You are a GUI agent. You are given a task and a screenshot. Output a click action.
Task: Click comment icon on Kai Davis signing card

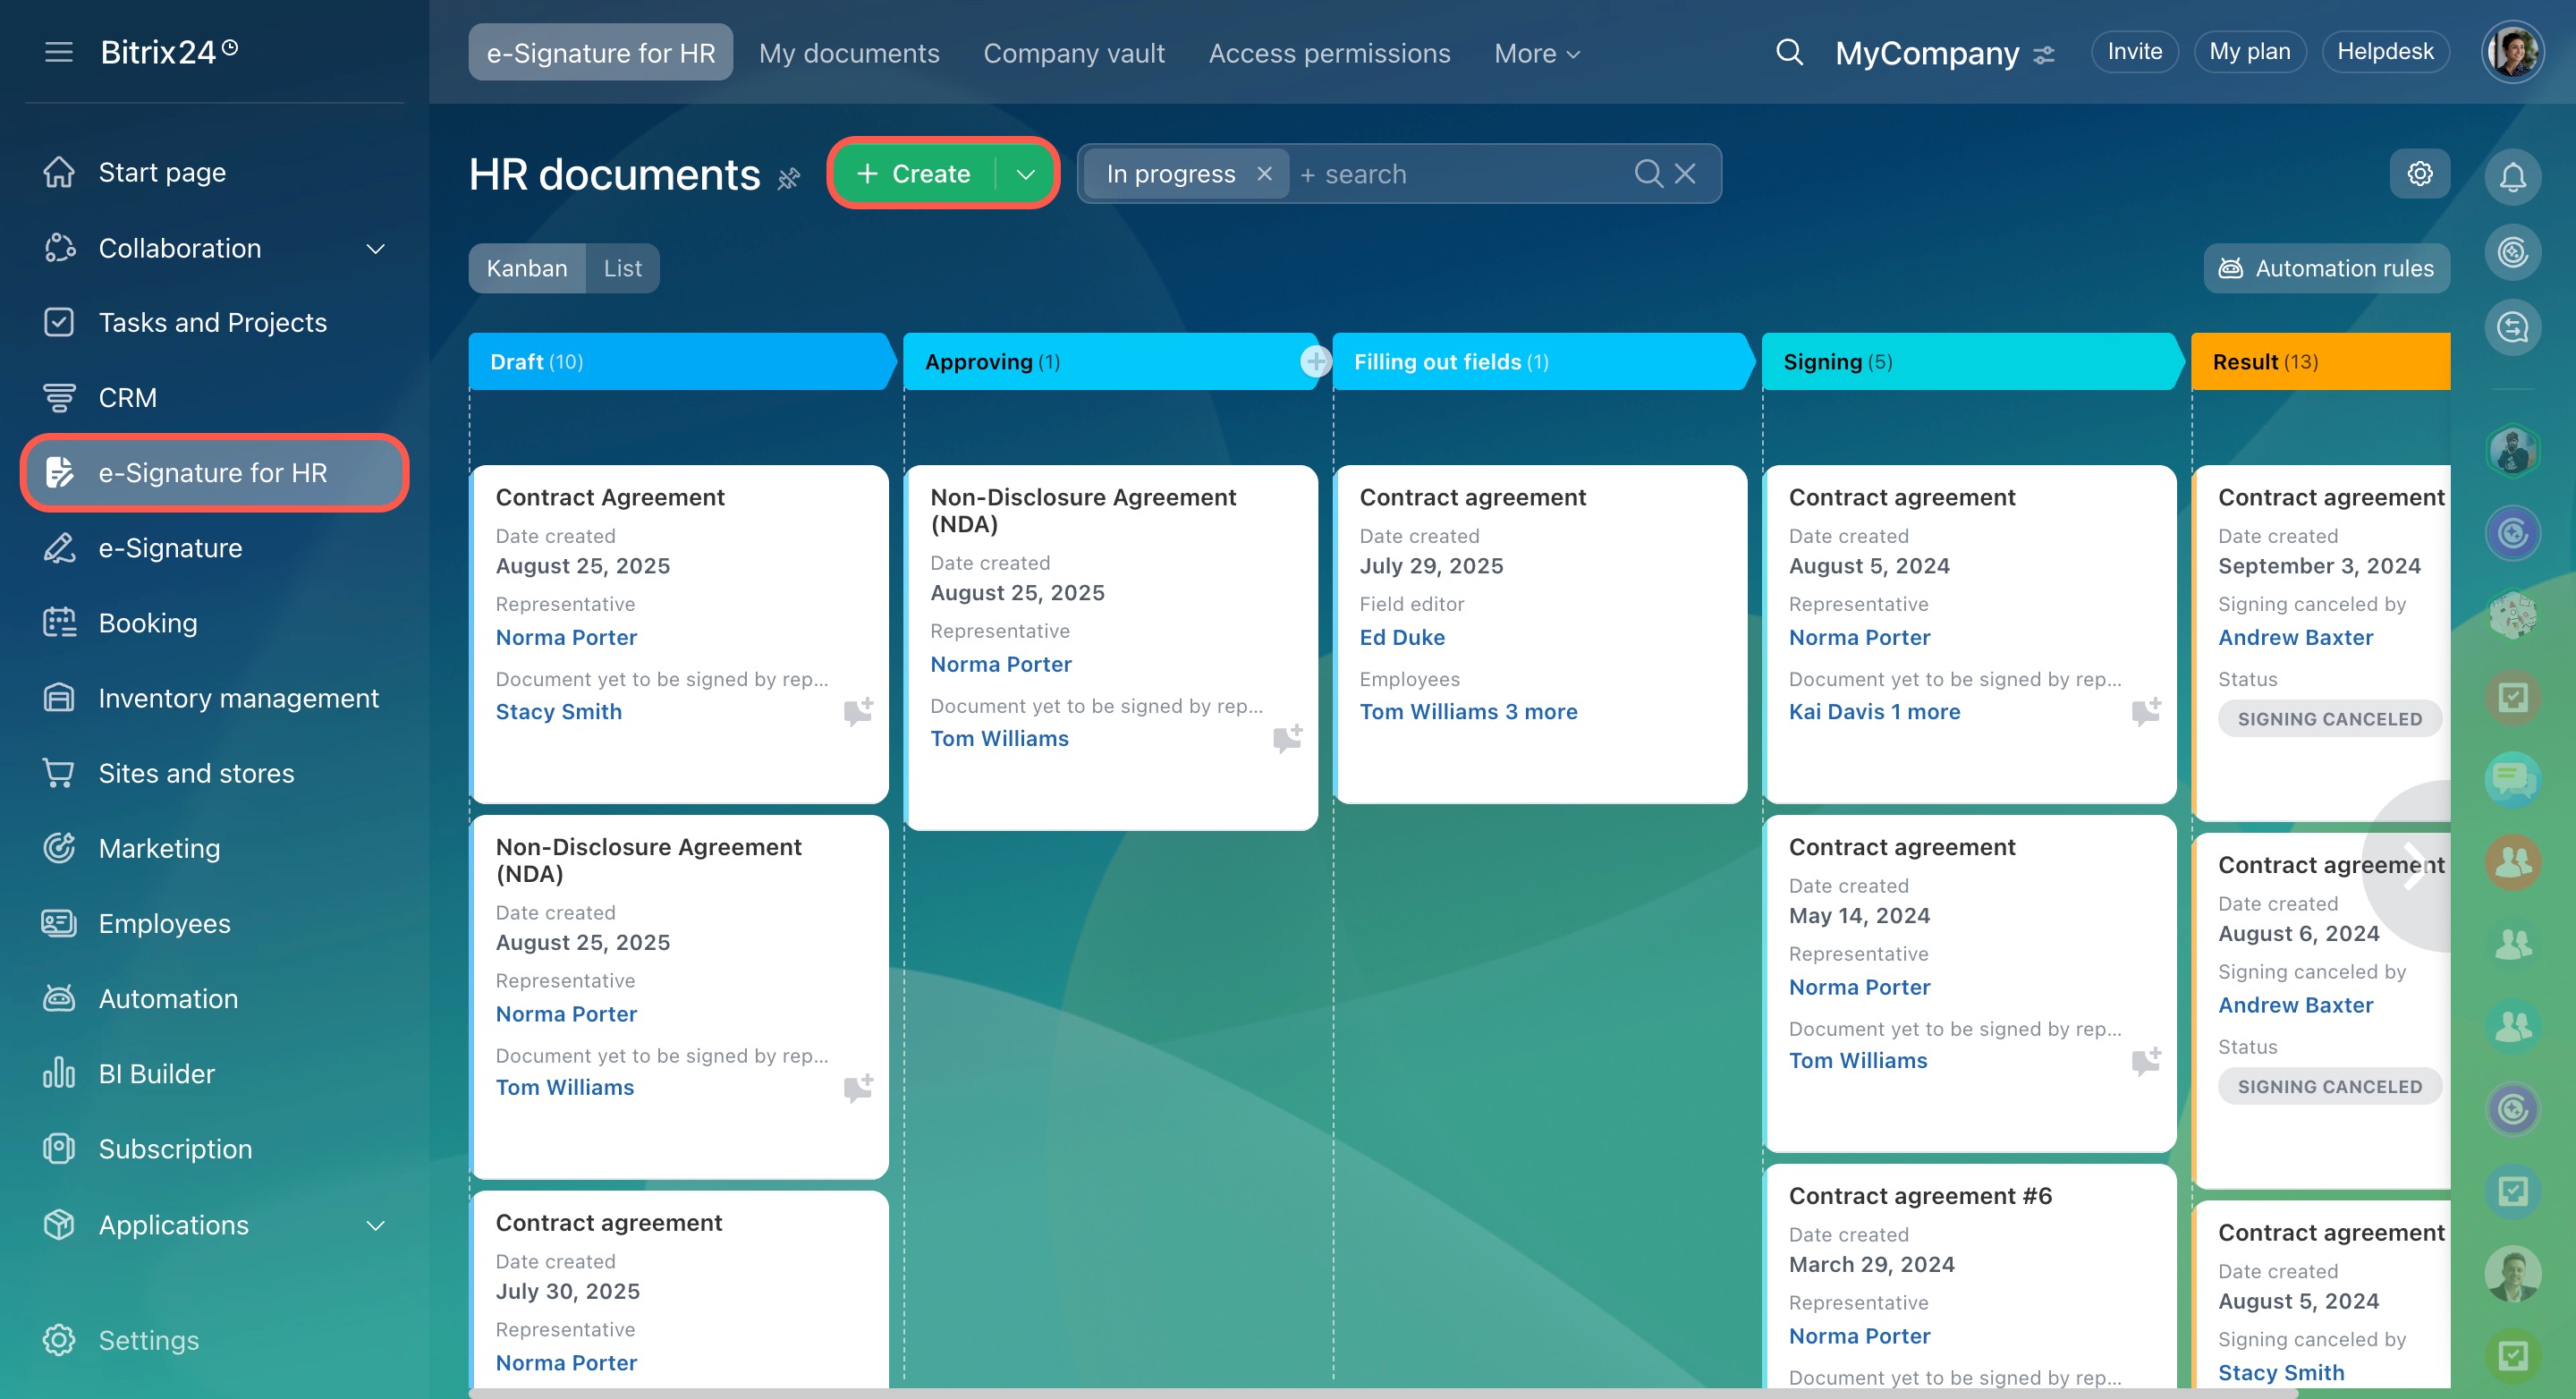click(2146, 711)
